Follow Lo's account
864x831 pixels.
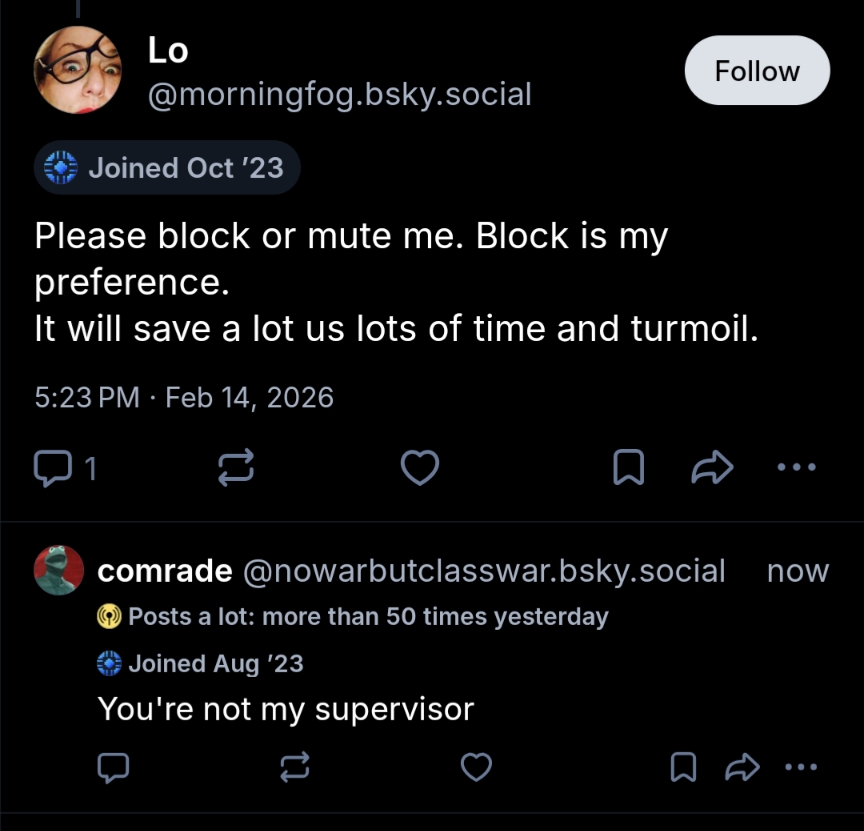[x=756, y=72]
